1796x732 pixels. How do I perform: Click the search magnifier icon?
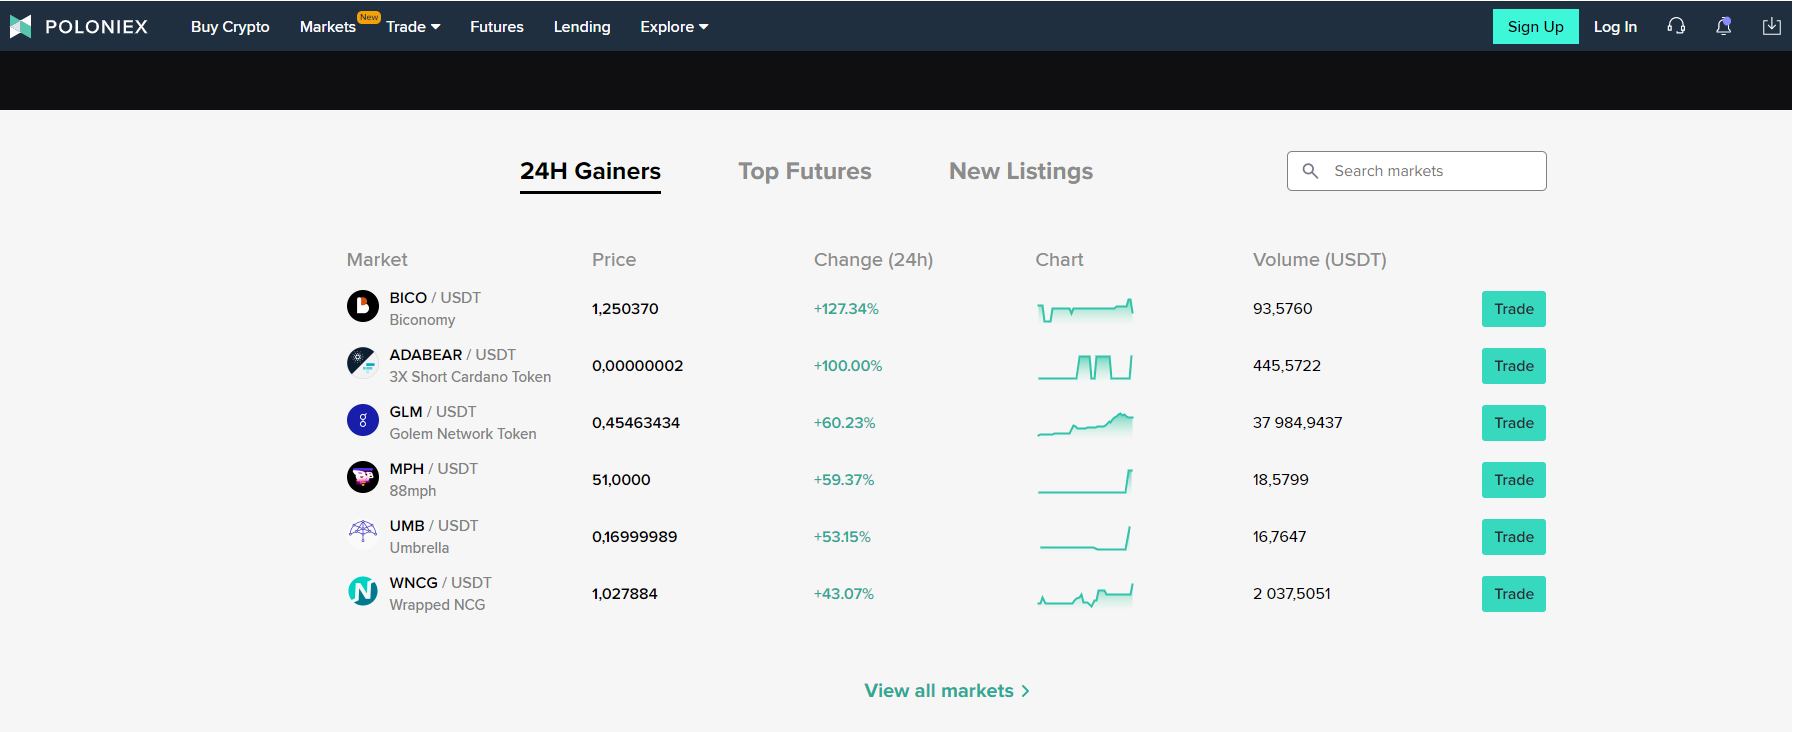click(x=1310, y=171)
